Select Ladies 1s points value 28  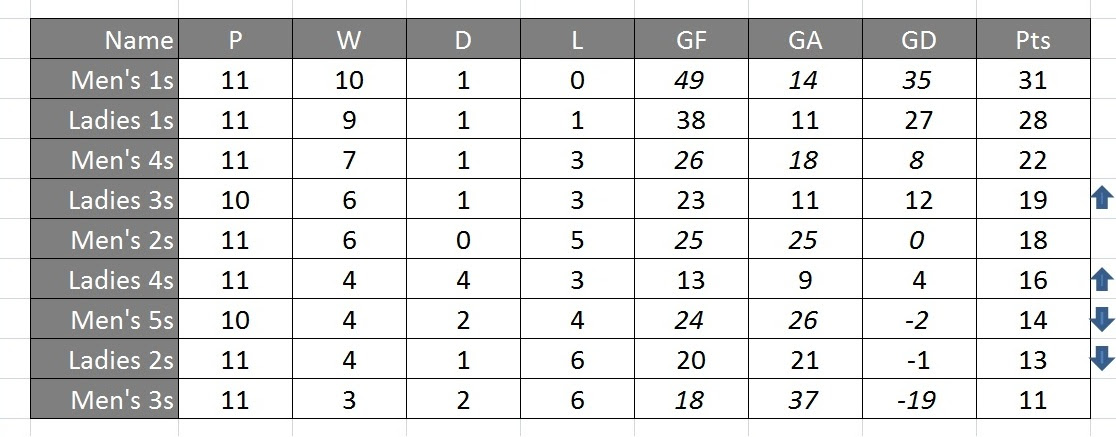[1033, 119]
